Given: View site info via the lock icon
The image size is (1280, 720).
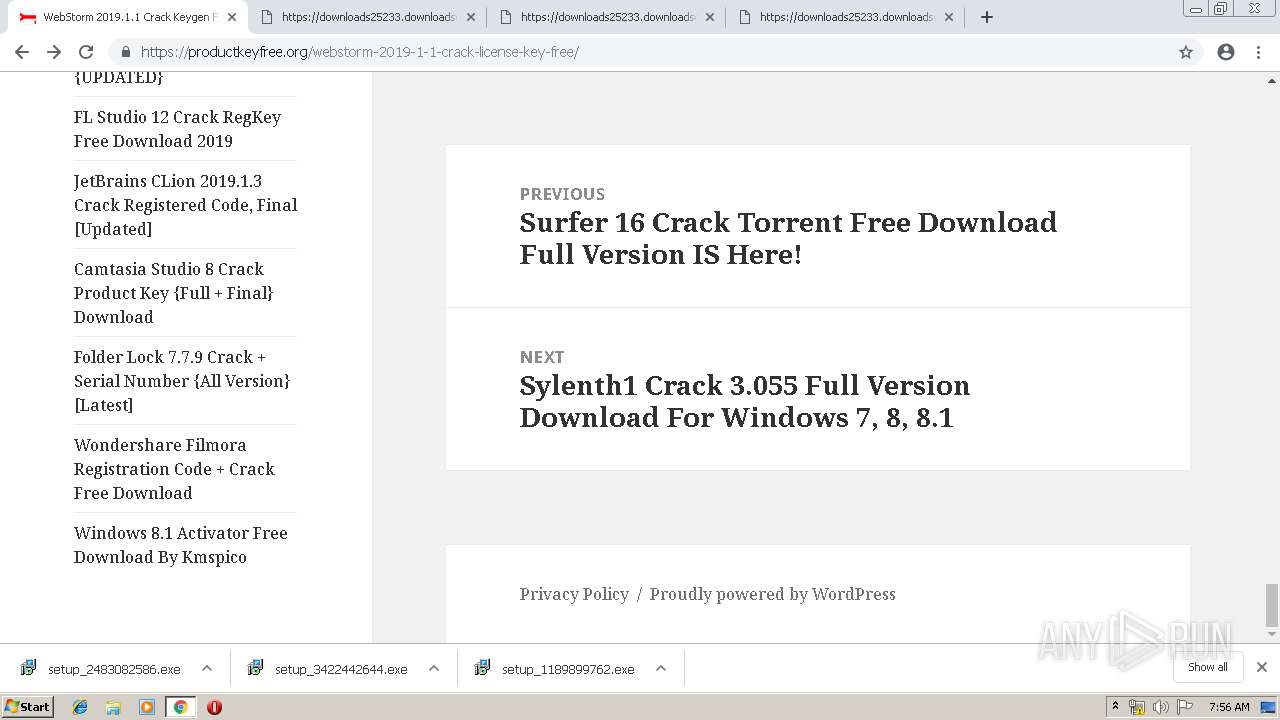Looking at the screenshot, I should coord(125,52).
